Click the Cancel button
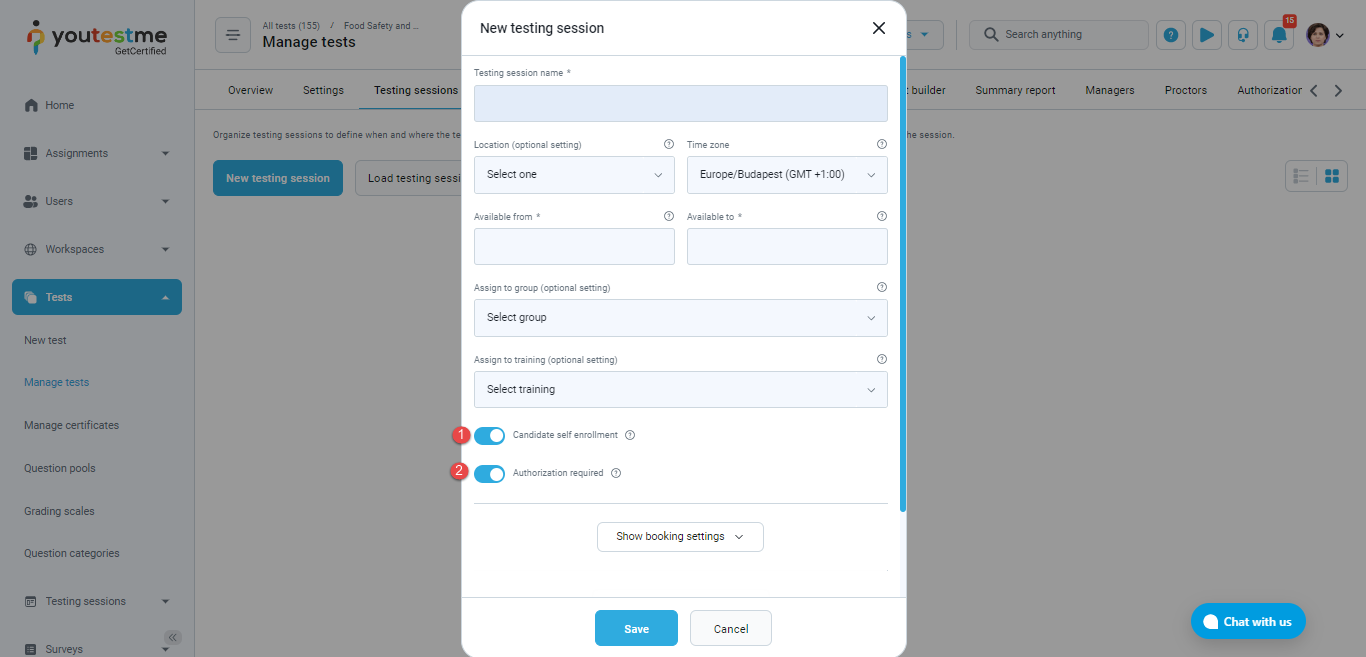 tap(731, 629)
